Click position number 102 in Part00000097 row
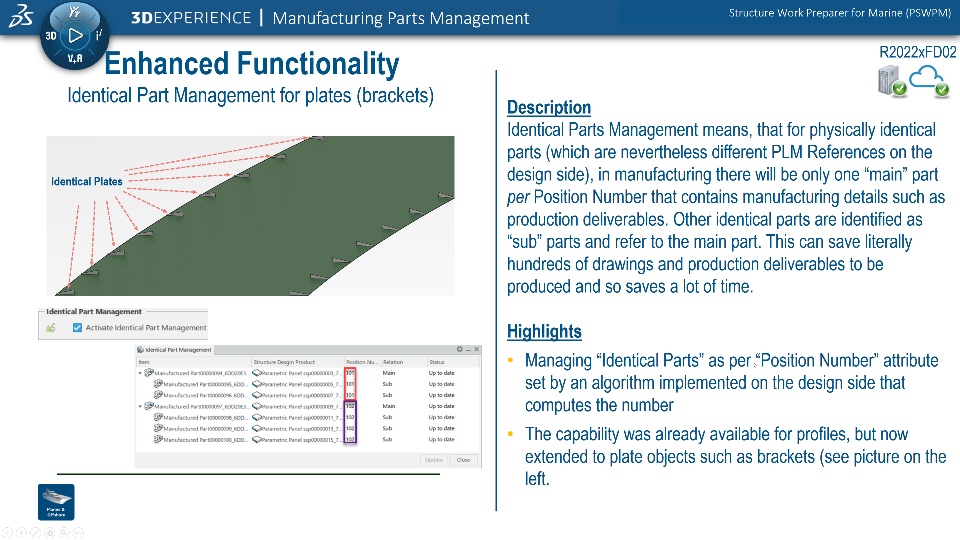Image resolution: width=960 pixels, height=540 pixels. pos(350,406)
